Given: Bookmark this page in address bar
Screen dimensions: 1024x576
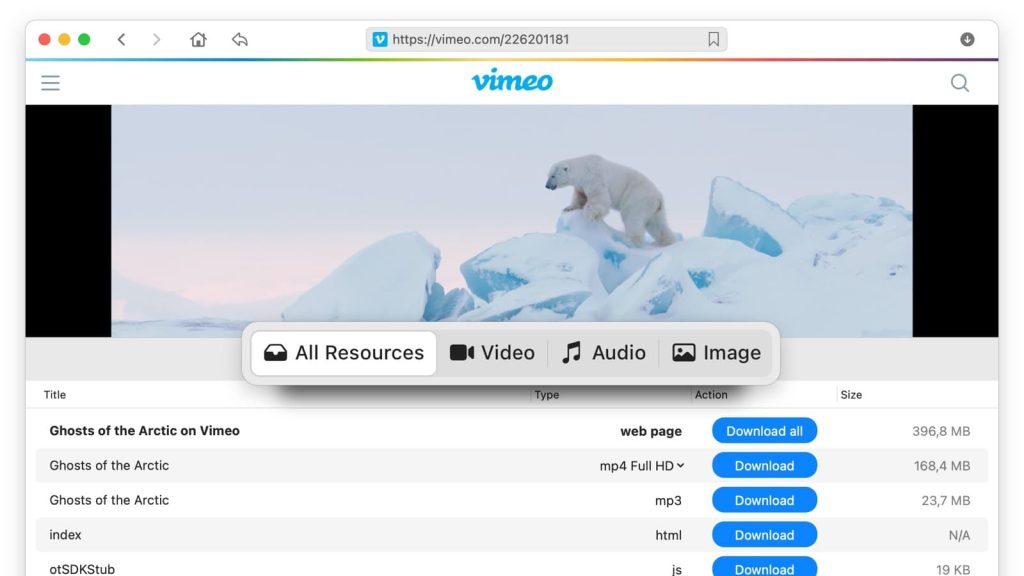Looking at the screenshot, I should (713, 39).
